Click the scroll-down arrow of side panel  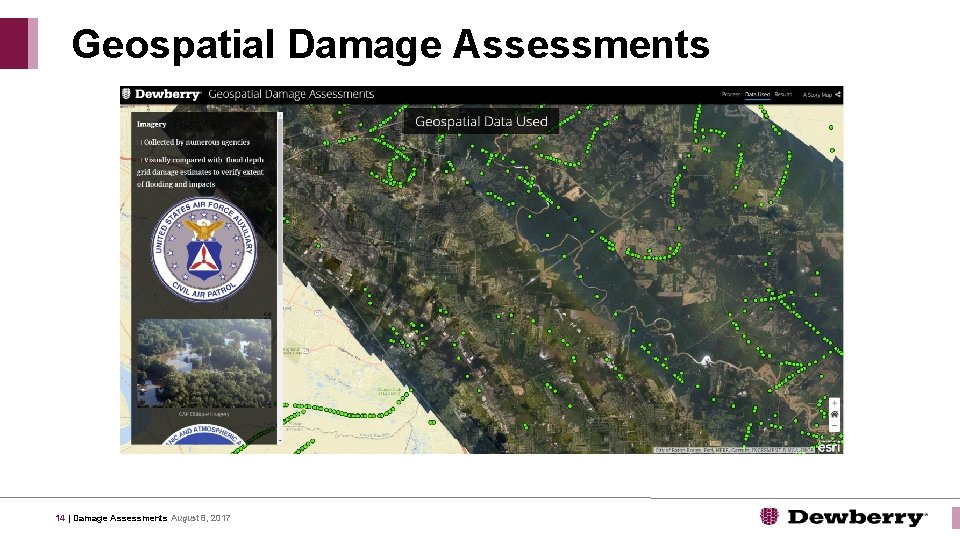pos(280,440)
